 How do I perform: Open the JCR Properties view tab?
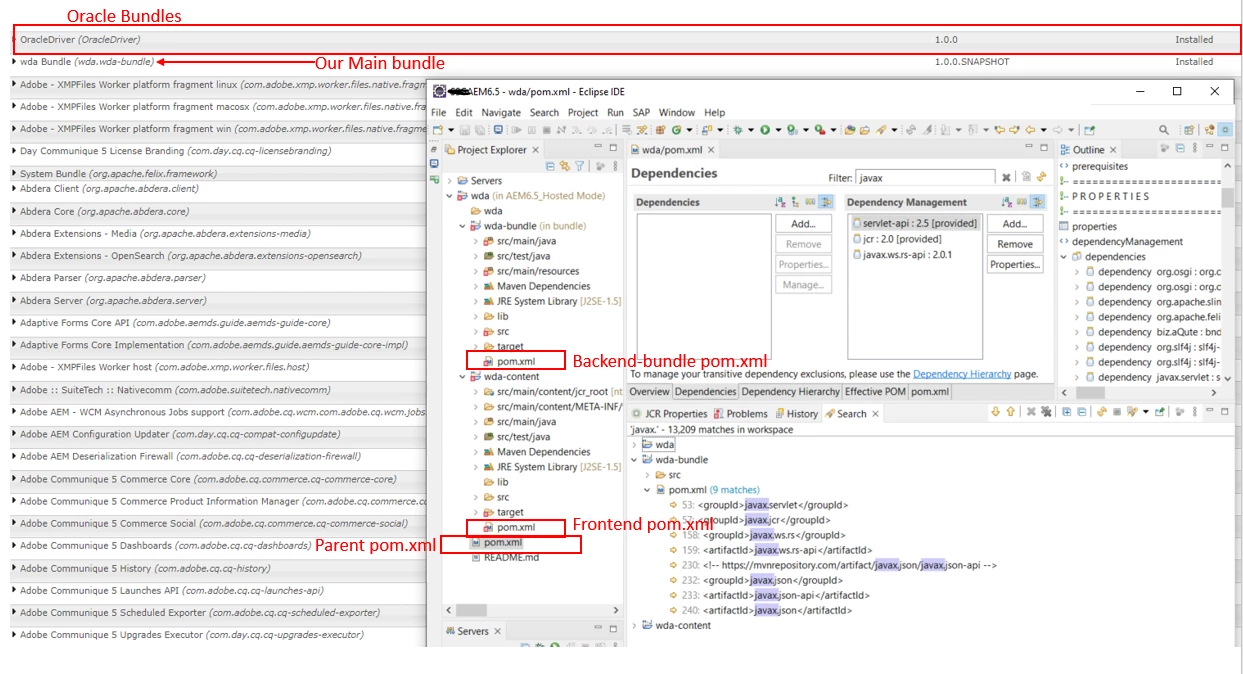669,414
